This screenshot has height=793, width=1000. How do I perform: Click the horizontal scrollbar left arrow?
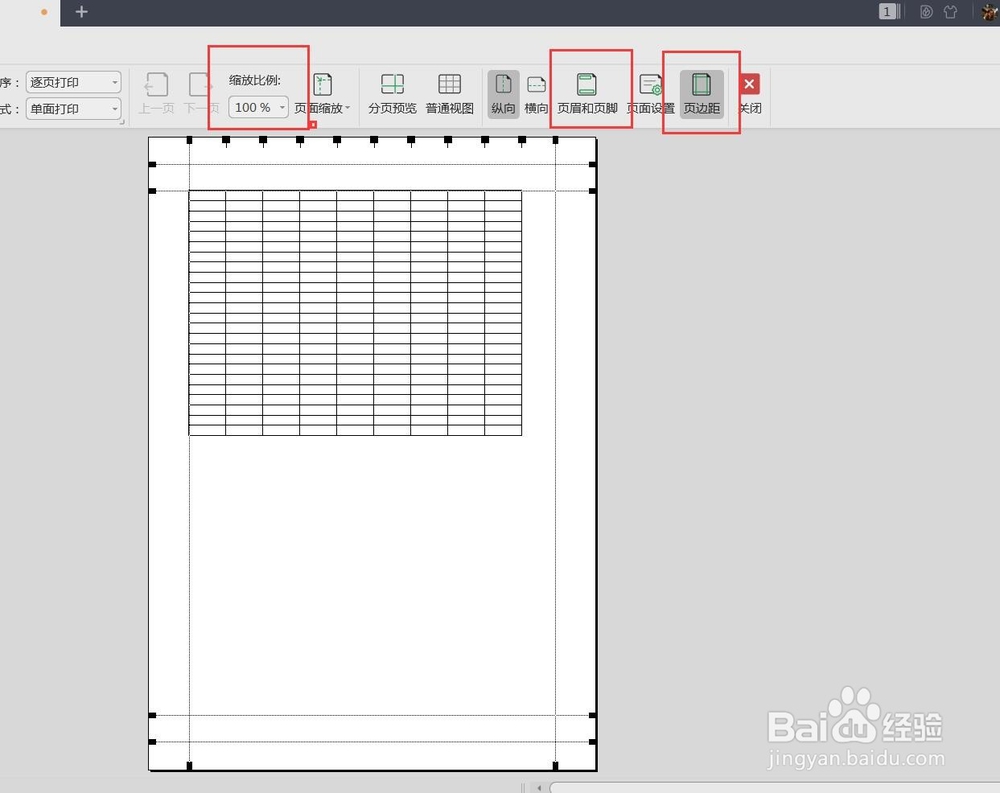539,788
